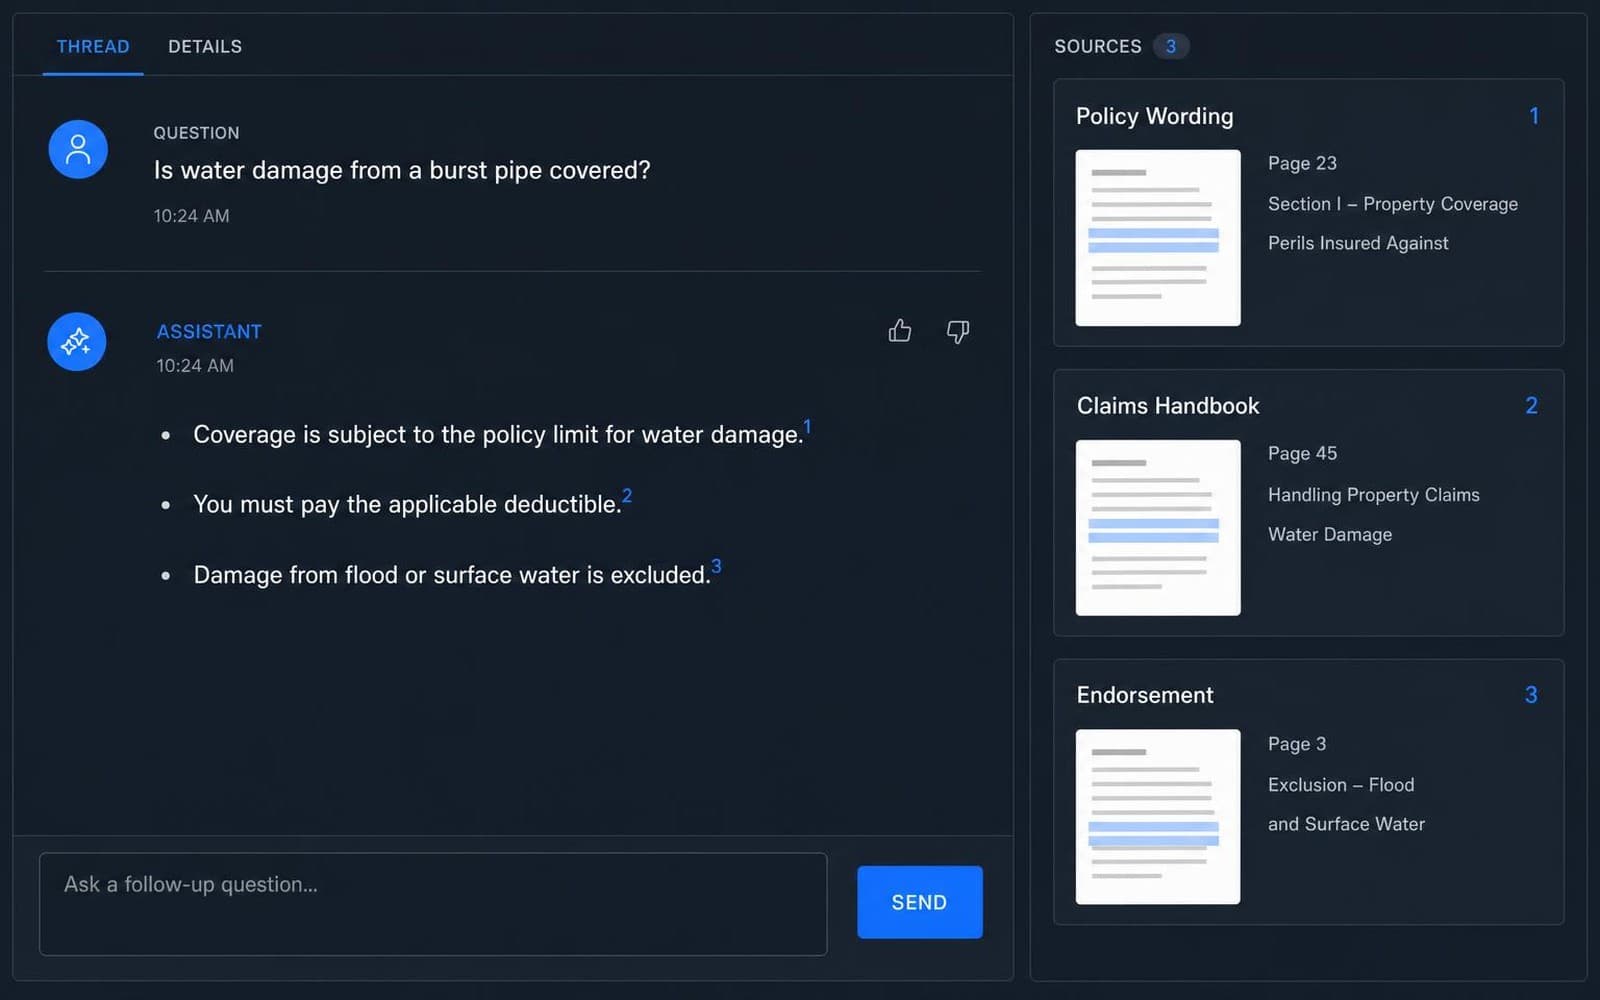Open the Endorsement page thumbnail

click(x=1158, y=817)
